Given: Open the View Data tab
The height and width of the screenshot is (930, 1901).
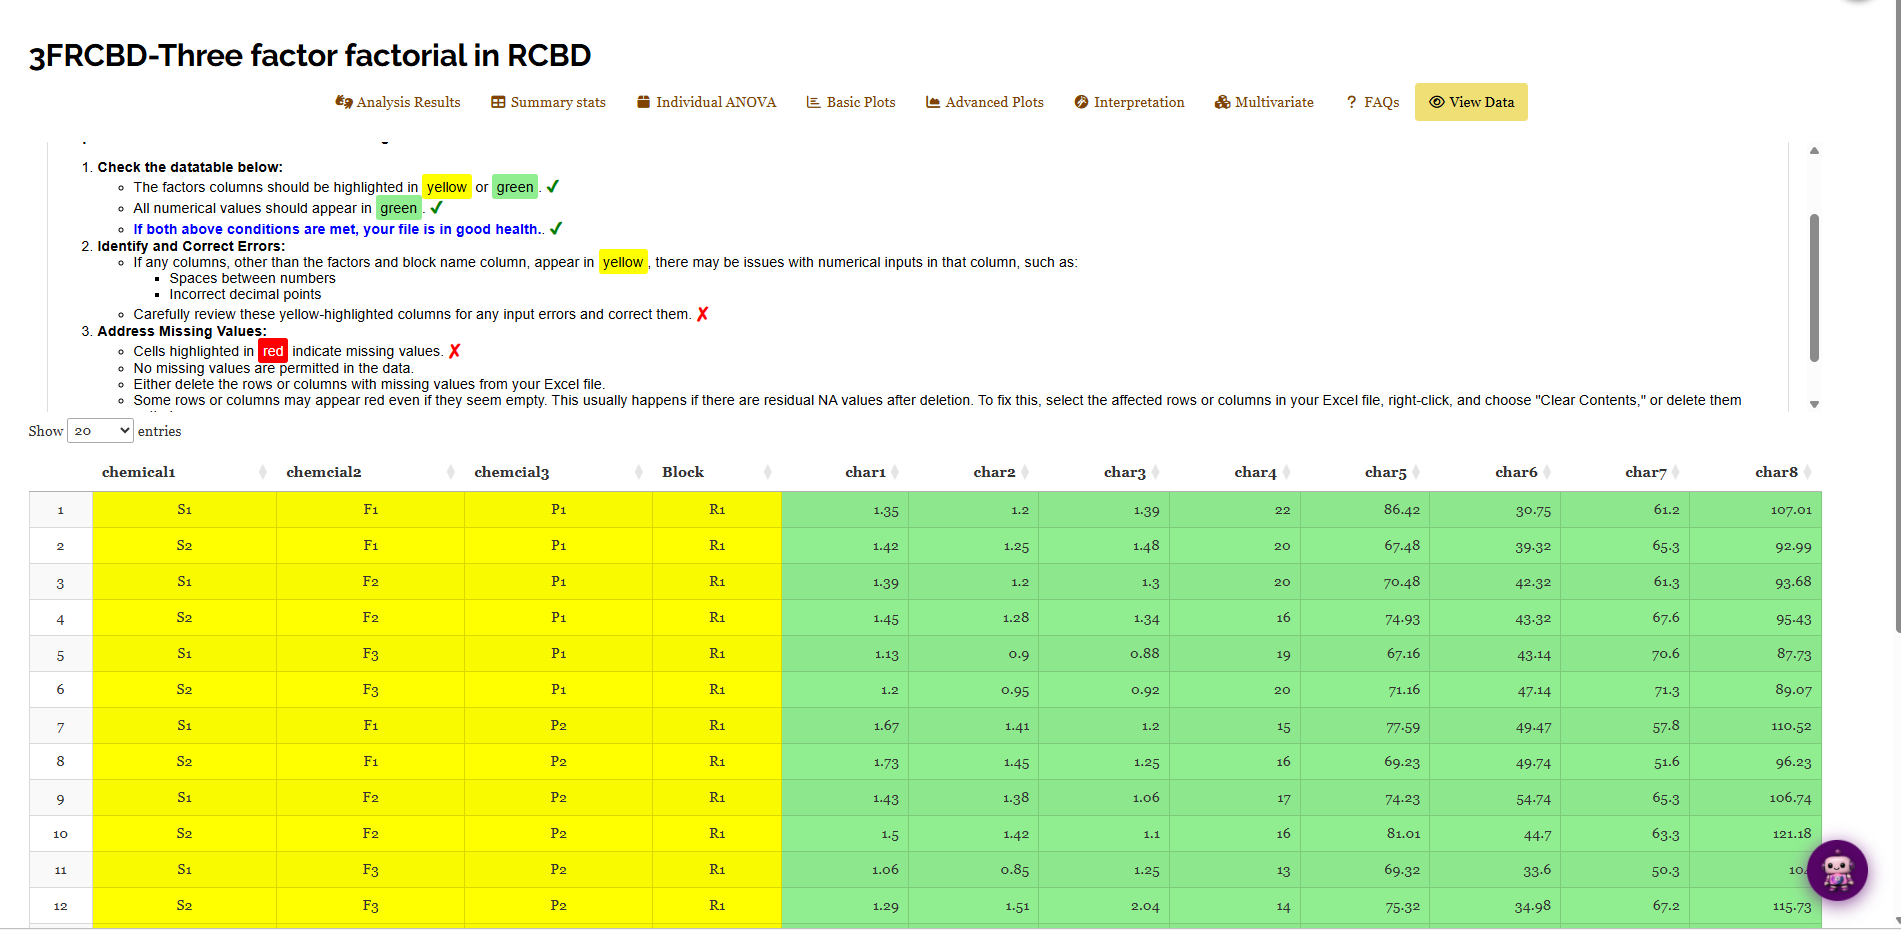Looking at the screenshot, I should pos(1471,102).
